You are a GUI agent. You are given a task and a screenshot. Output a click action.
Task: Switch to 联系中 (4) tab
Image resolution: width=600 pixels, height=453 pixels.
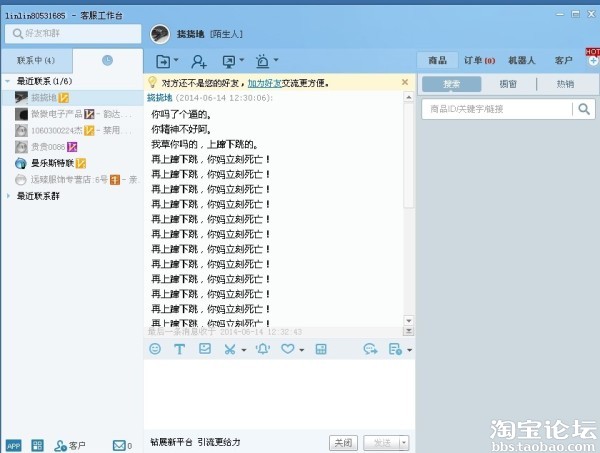click(x=36, y=60)
